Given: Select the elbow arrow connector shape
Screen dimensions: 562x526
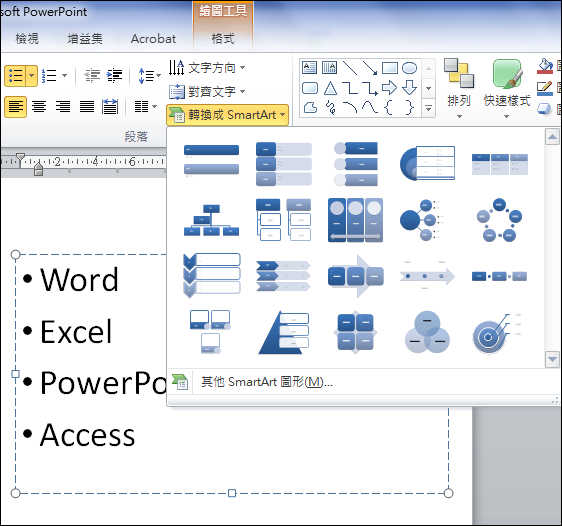Looking at the screenshot, I should click(x=370, y=88).
